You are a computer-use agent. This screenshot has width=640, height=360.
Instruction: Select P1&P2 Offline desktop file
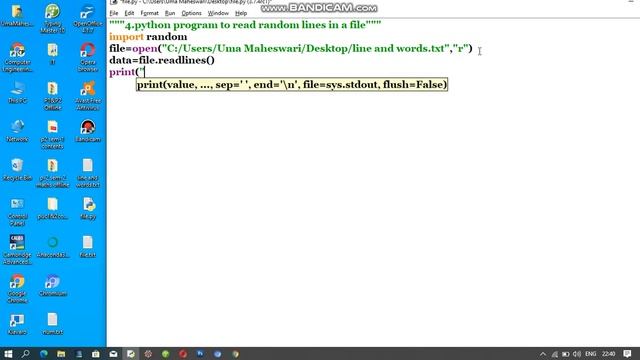tap(52, 96)
